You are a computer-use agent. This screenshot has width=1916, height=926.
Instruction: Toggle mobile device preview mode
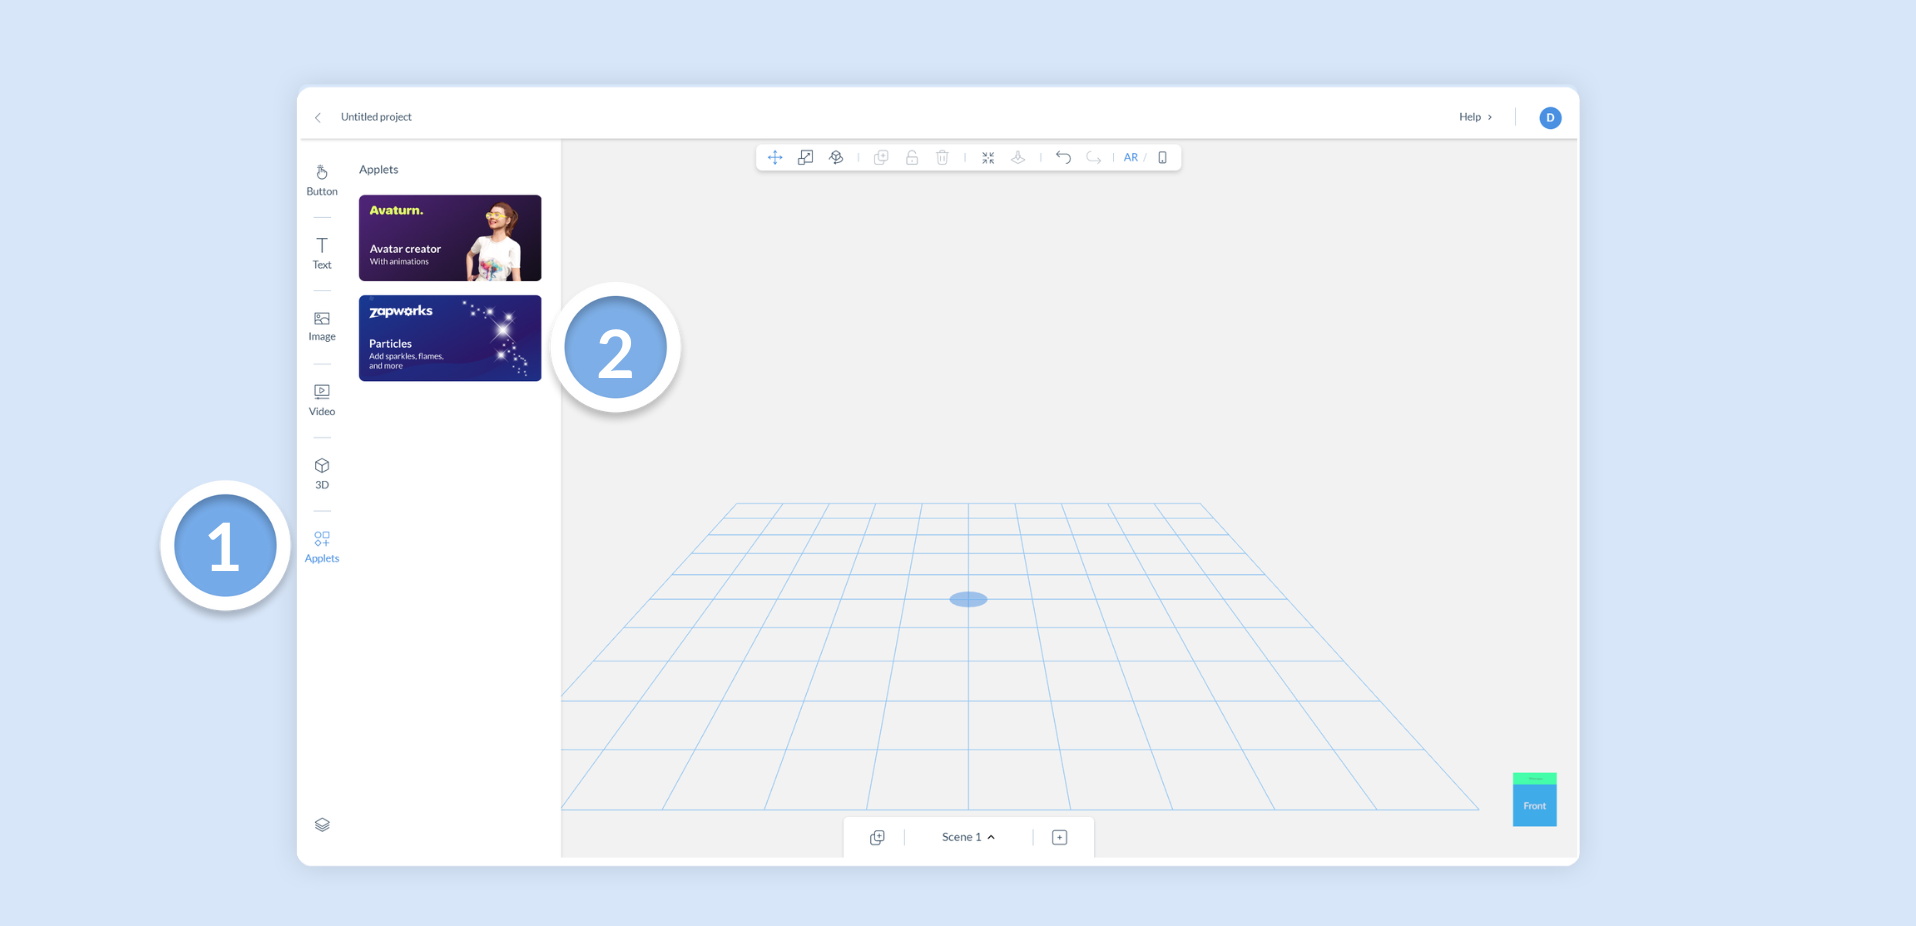[x=1162, y=157]
